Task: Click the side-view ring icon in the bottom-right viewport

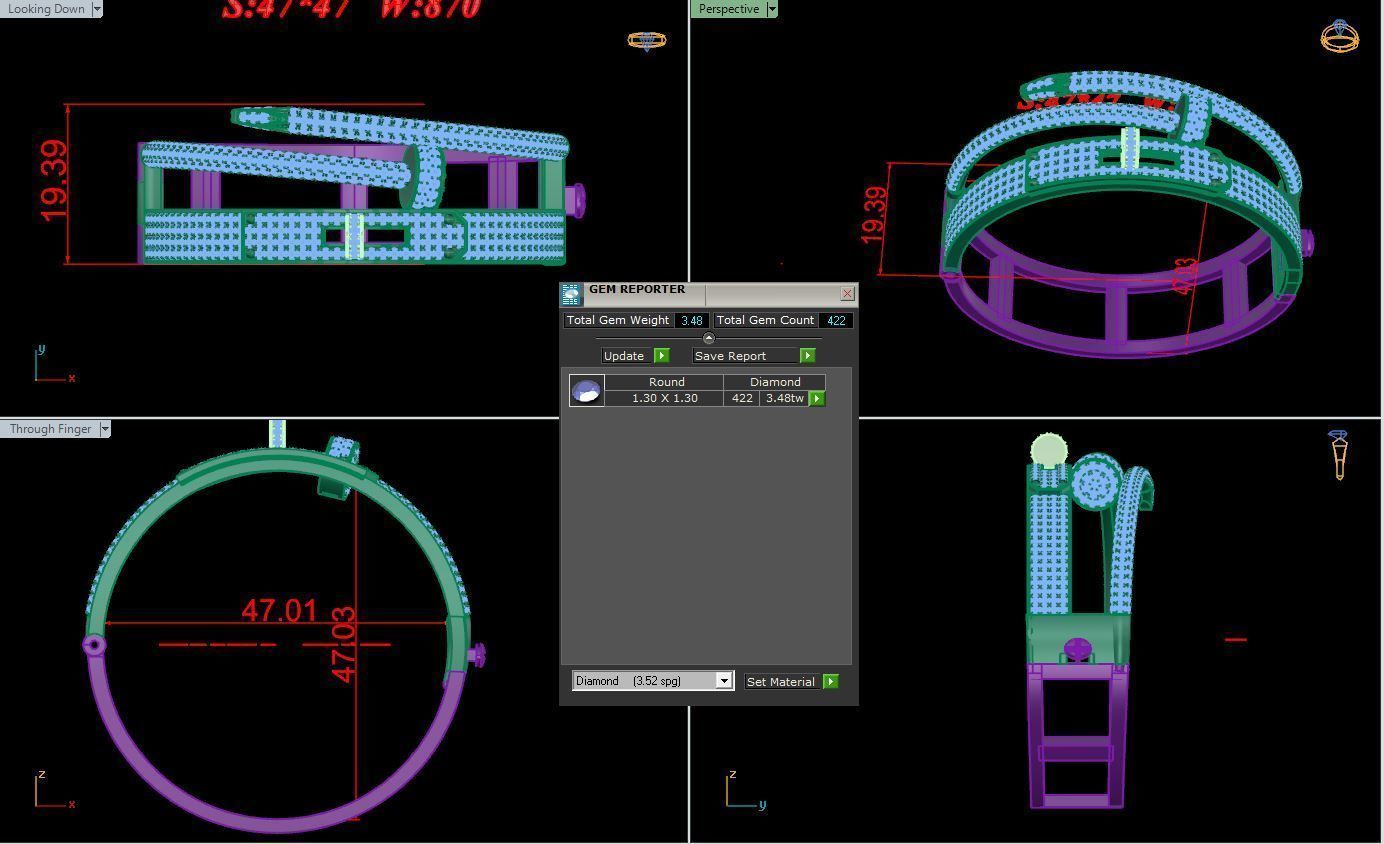Action: (x=1339, y=454)
